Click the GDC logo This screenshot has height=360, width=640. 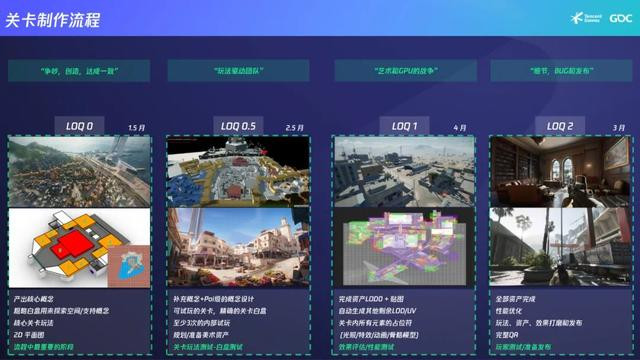point(620,18)
